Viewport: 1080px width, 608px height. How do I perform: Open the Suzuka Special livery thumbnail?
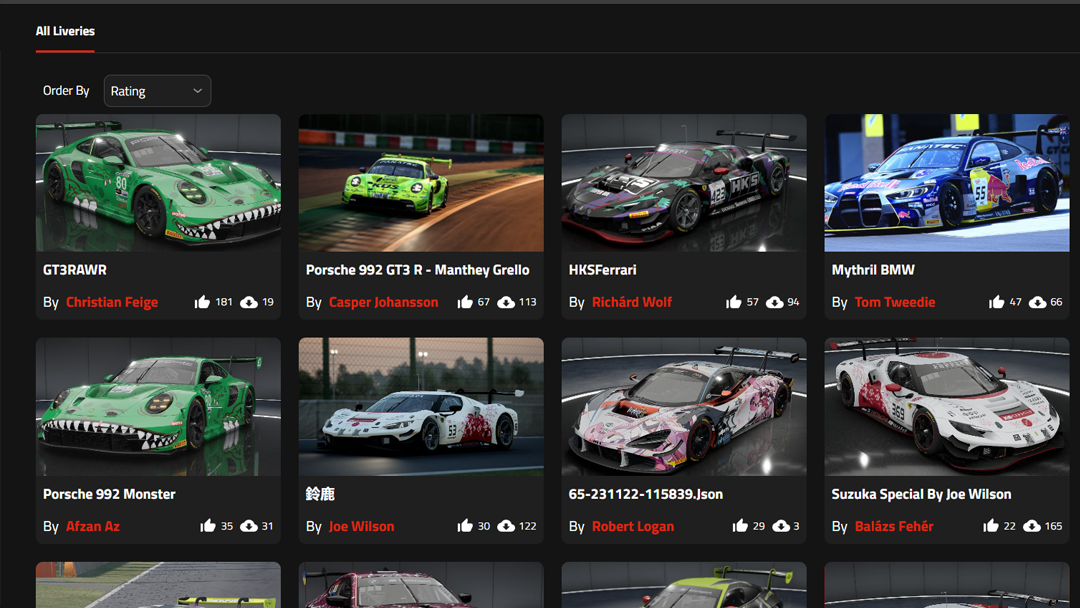click(x=947, y=406)
